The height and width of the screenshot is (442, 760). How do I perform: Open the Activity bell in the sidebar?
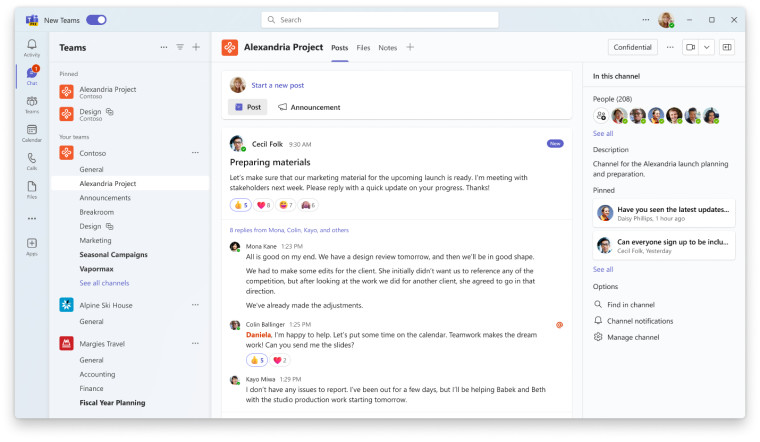pyautogui.click(x=32, y=48)
